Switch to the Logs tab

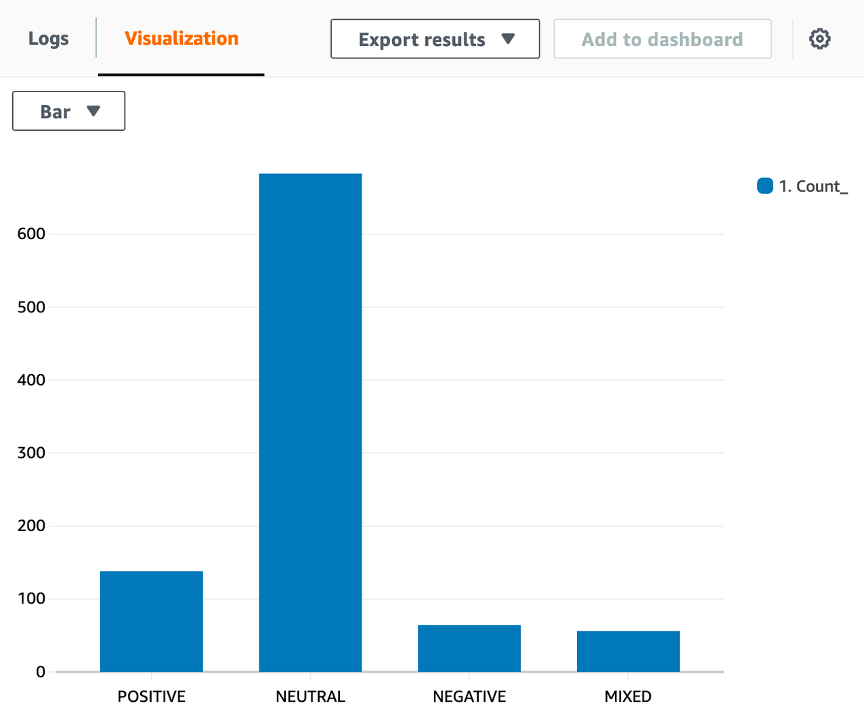[x=48, y=38]
